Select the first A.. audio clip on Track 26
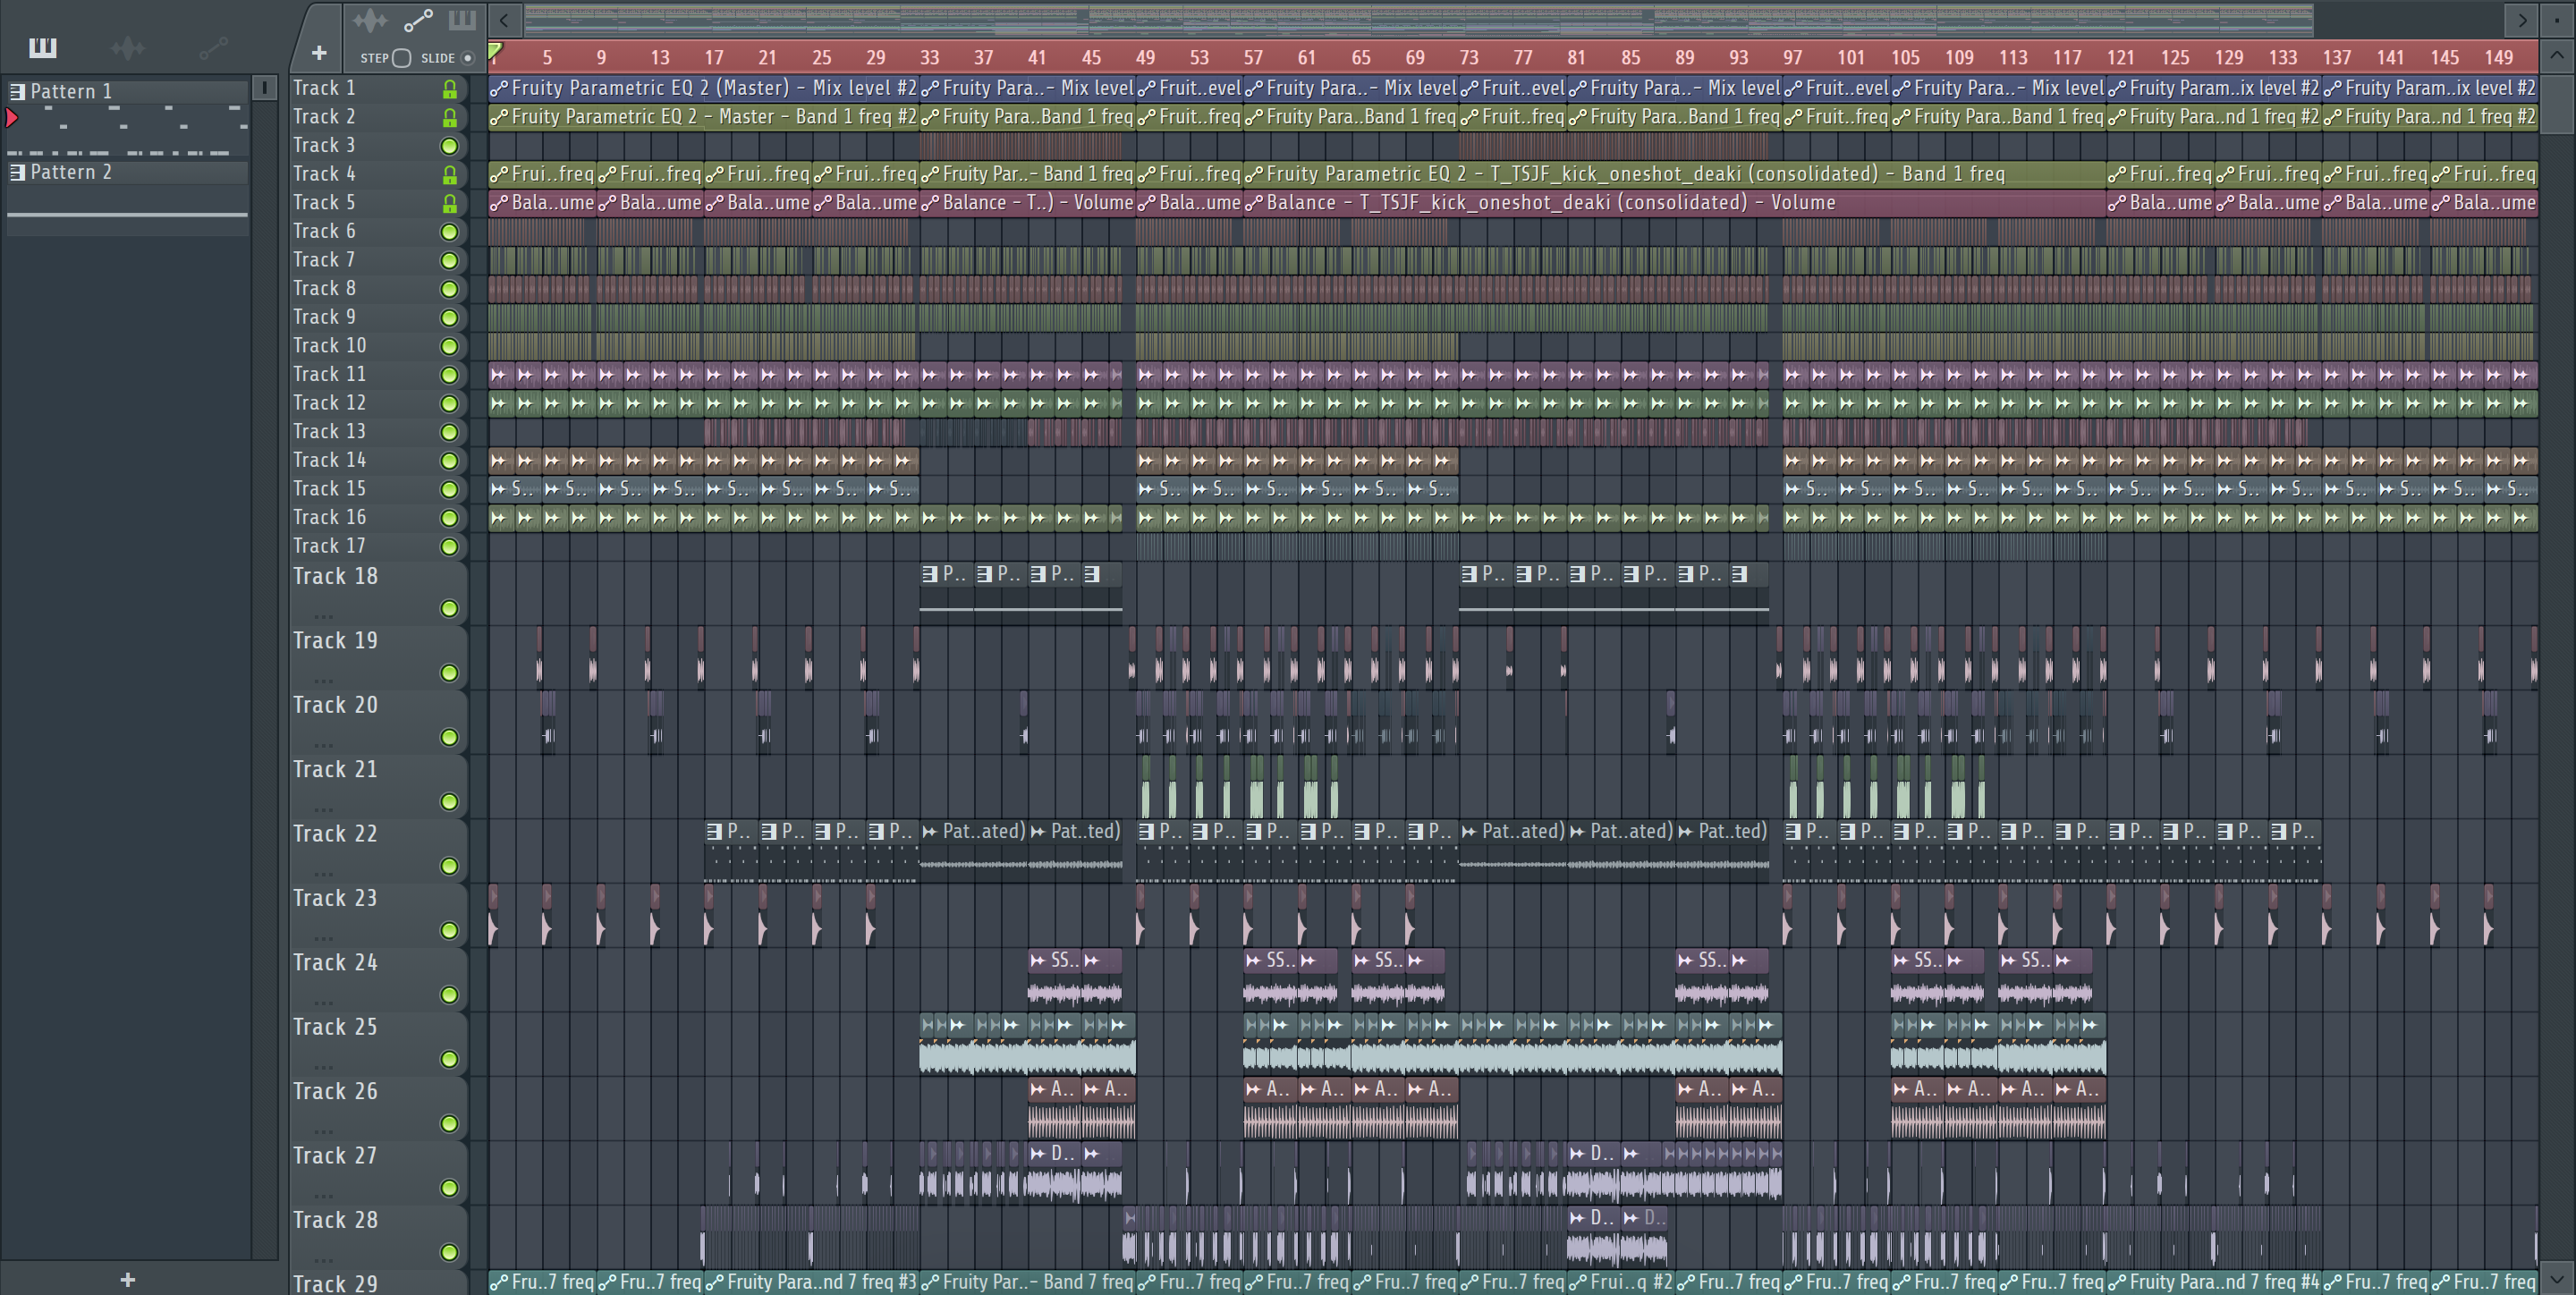The height and width of the screenshot is (1295, 2576). click(1055, 1107)
